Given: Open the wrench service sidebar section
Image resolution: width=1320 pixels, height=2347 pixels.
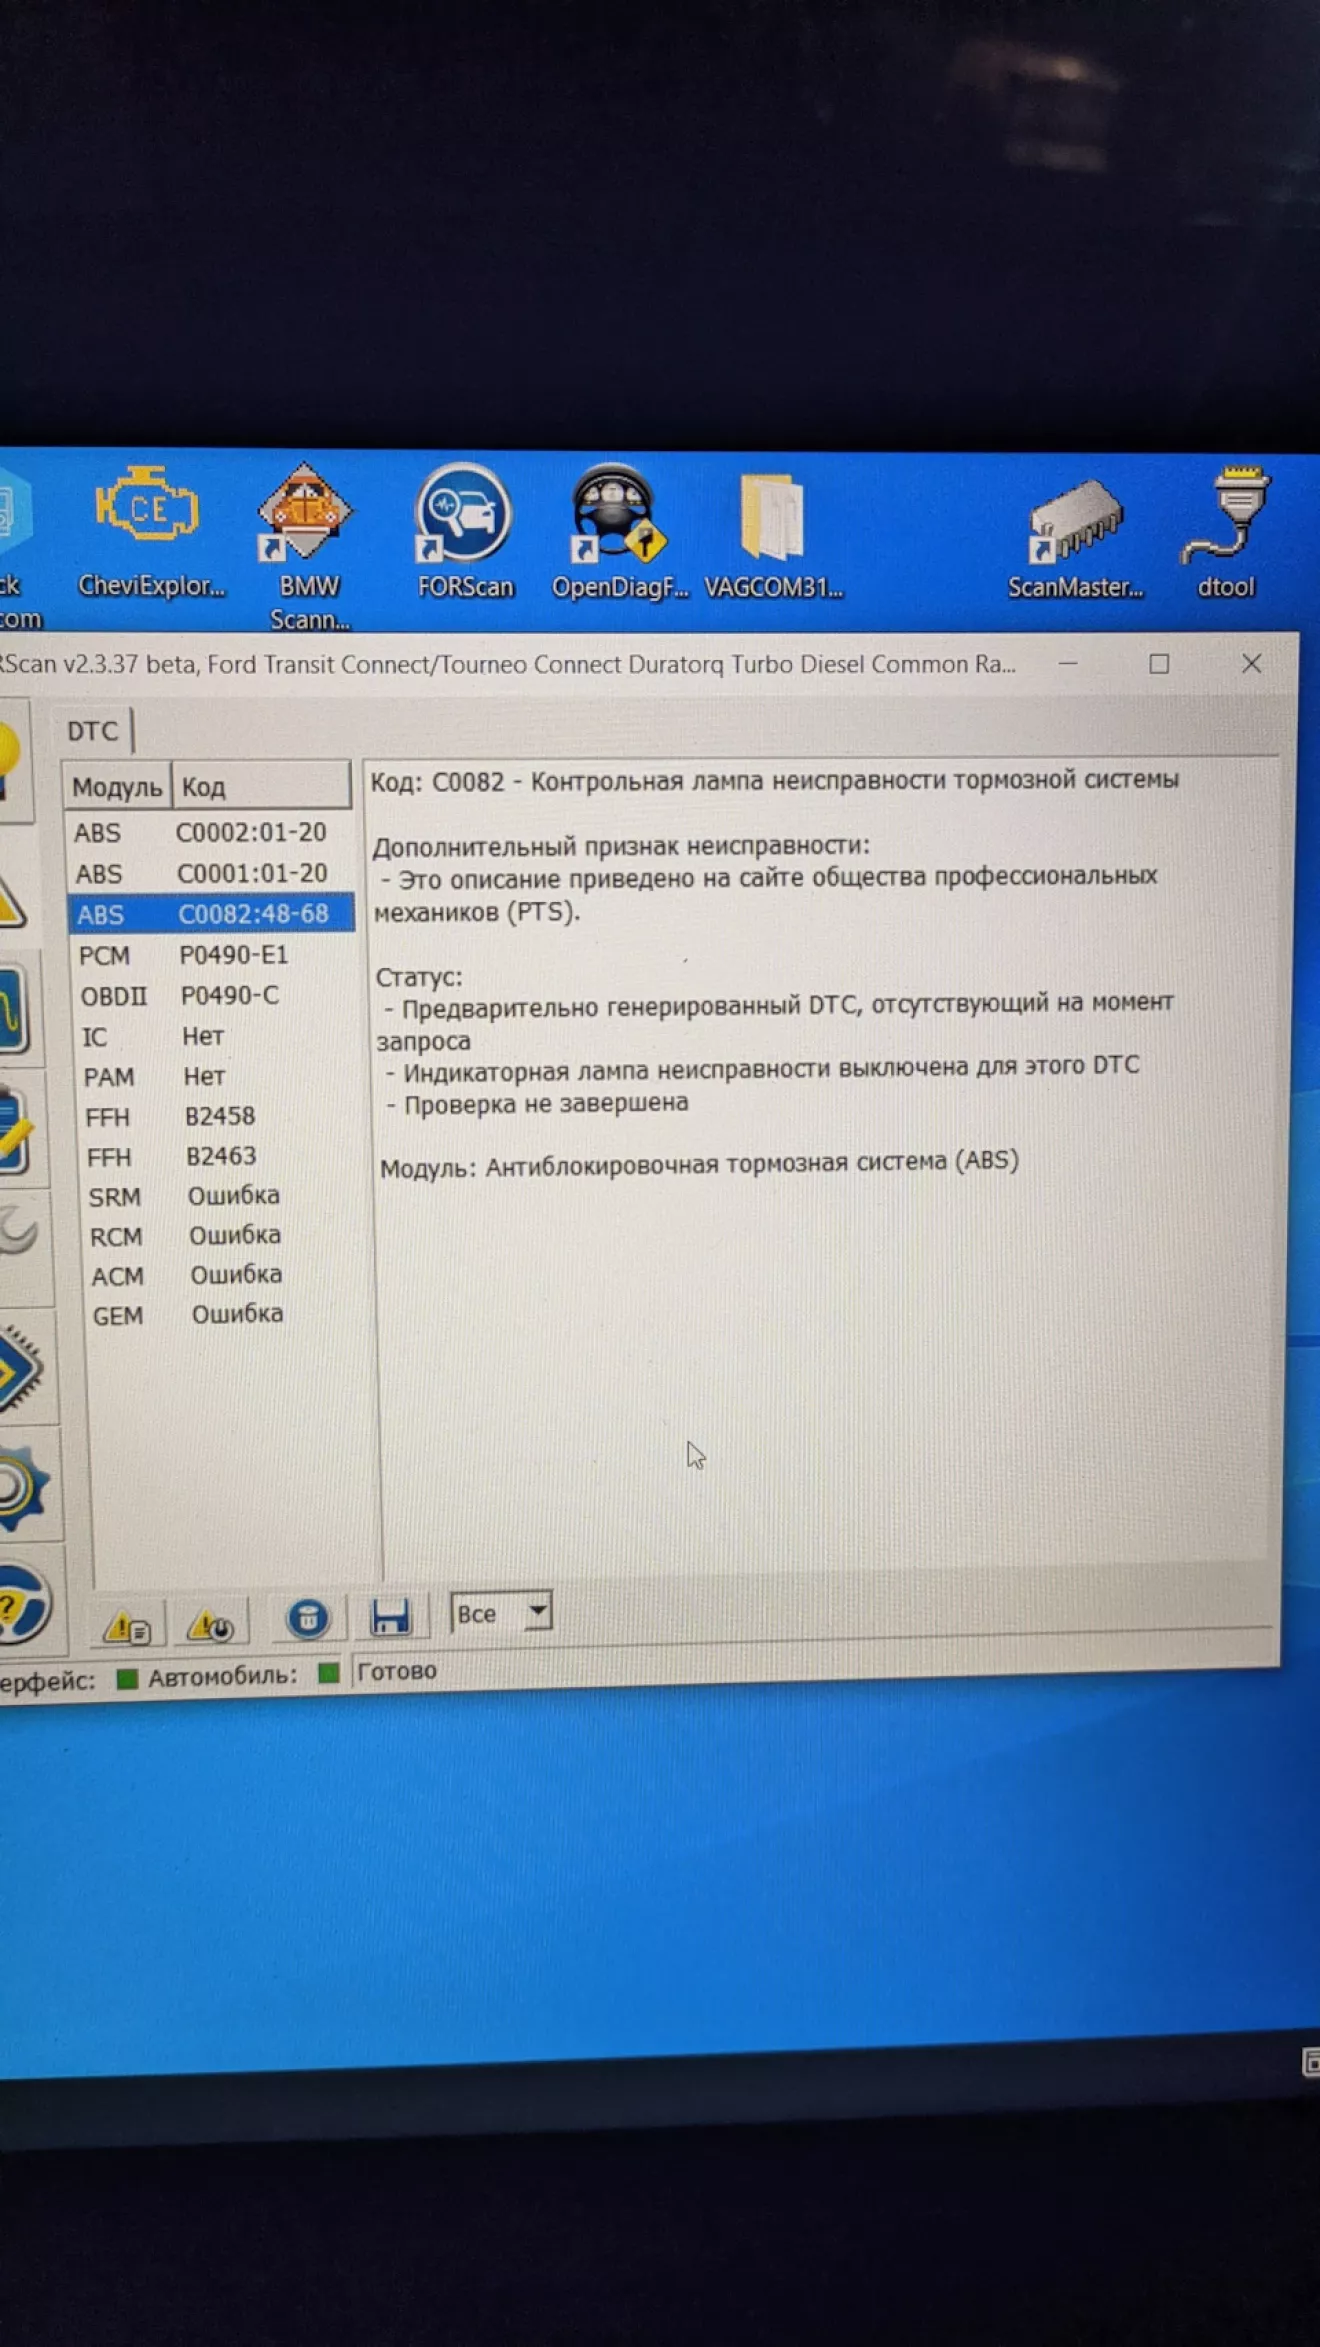Looking at the screenshot, I should (x=18, y=1234).
